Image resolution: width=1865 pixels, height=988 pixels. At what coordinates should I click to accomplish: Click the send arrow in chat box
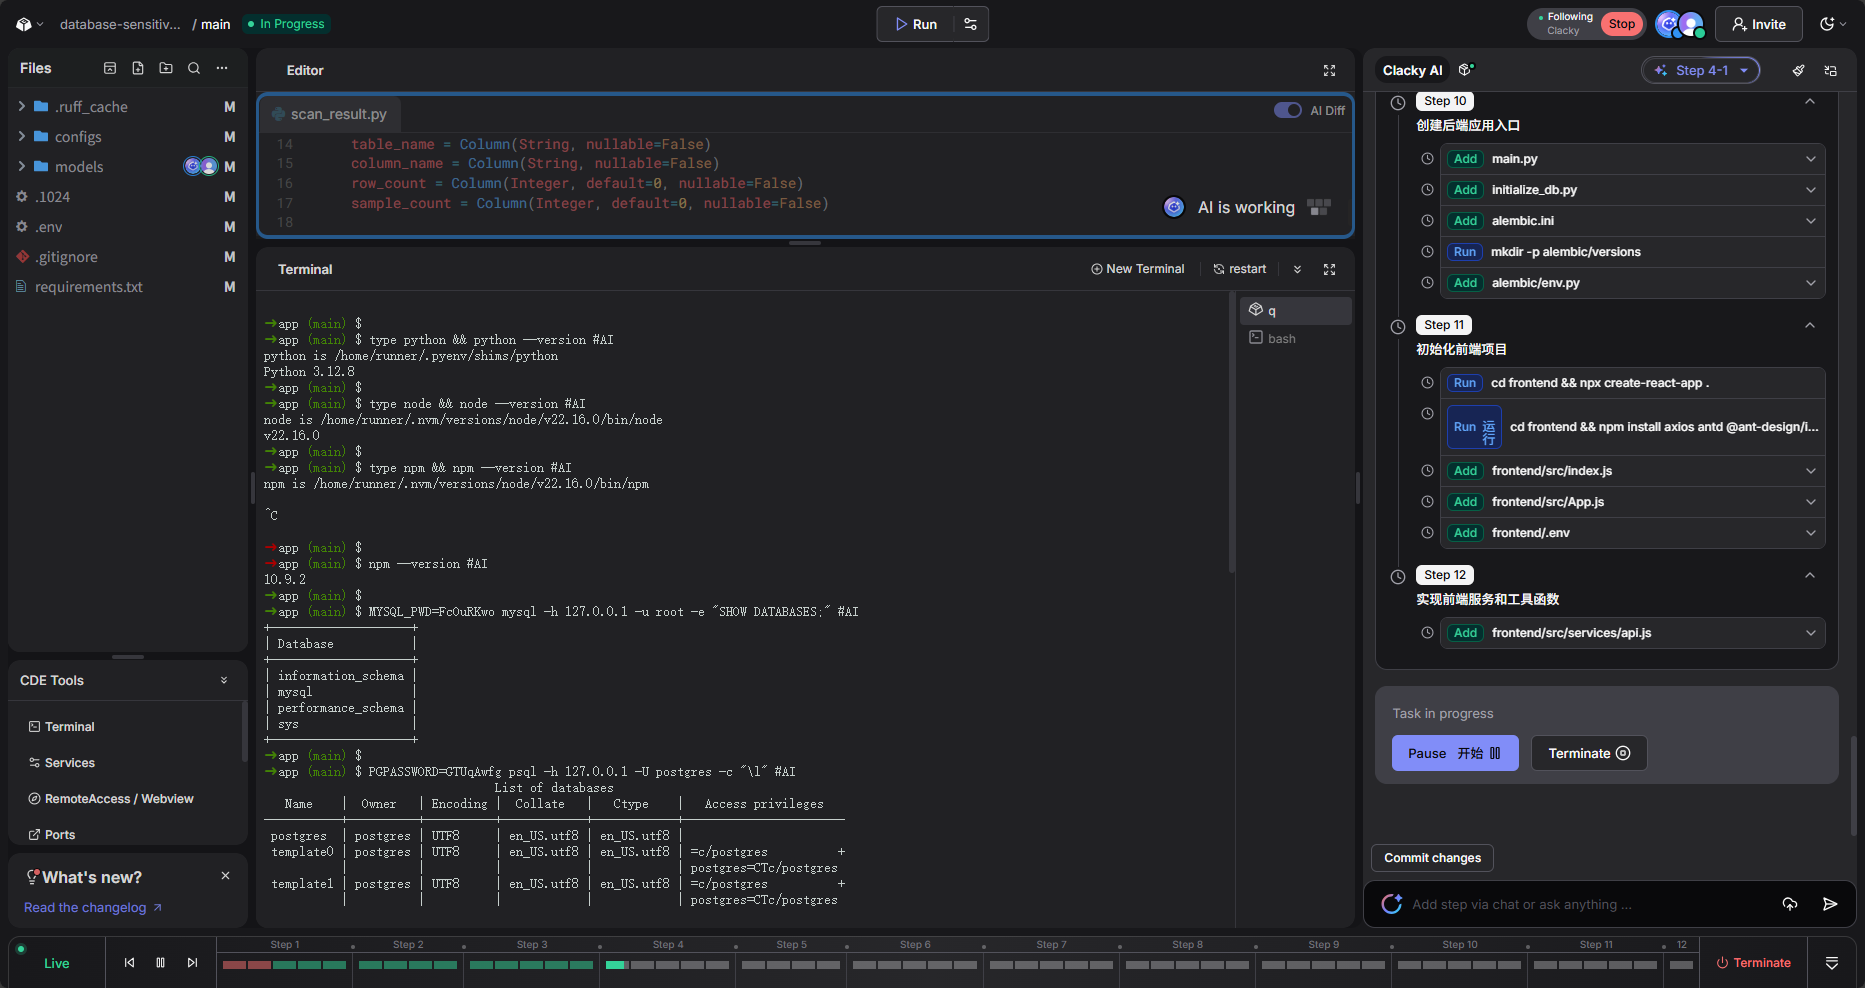(1829, 904)
